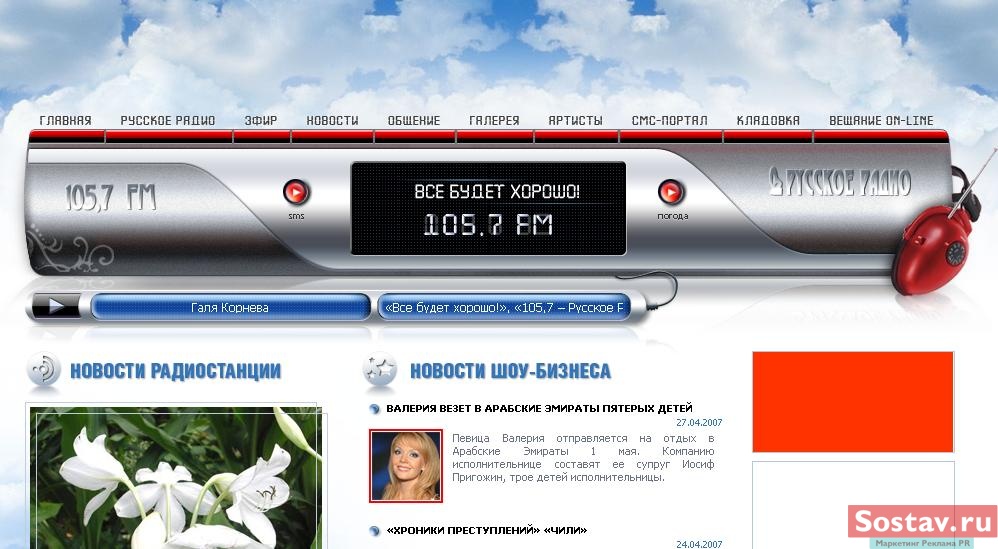Image resolution: width=998 pixels, height=549 pixels.
Task: Go to the ЭФИР section
Action: click(x=261, y=120)
